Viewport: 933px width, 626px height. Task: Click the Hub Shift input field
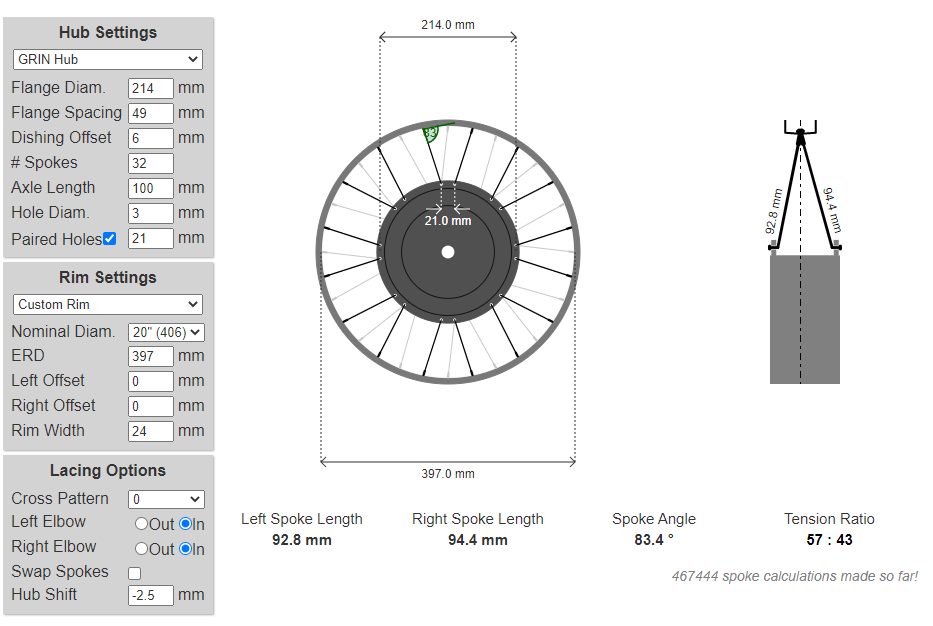pos(151,595)
